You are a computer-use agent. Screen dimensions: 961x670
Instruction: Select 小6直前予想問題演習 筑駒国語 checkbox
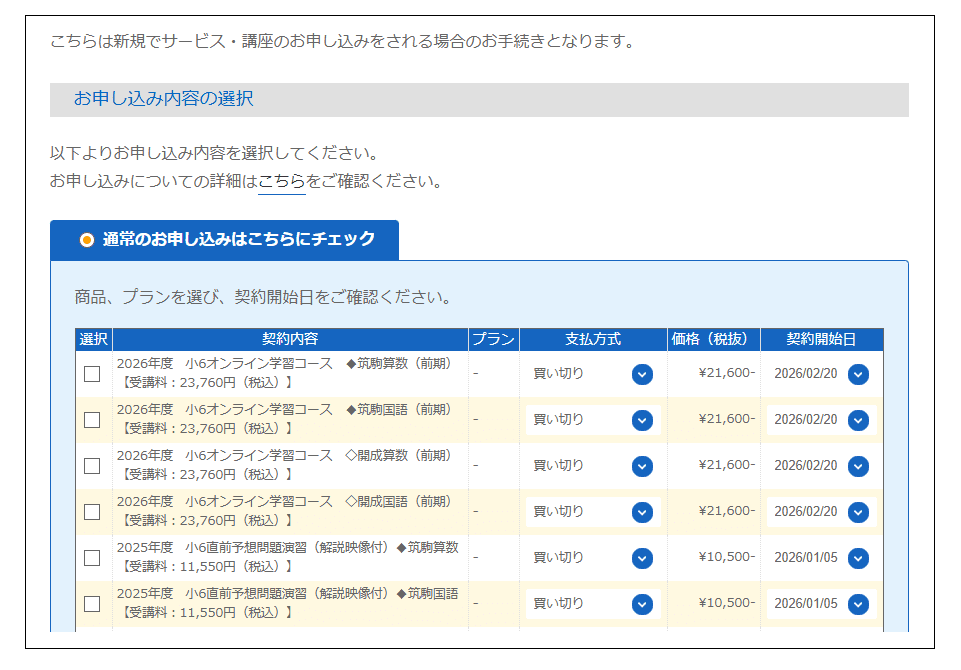click(92, 604)
